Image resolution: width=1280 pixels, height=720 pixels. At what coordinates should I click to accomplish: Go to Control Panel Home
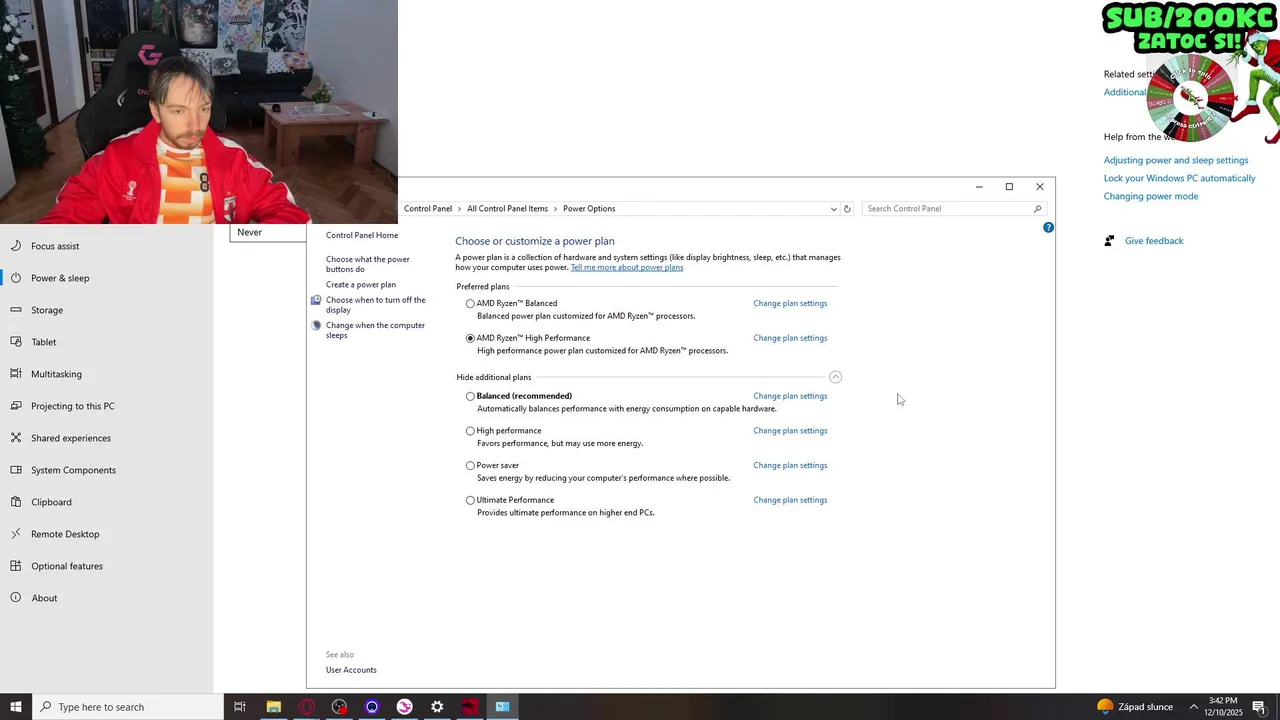362,235
